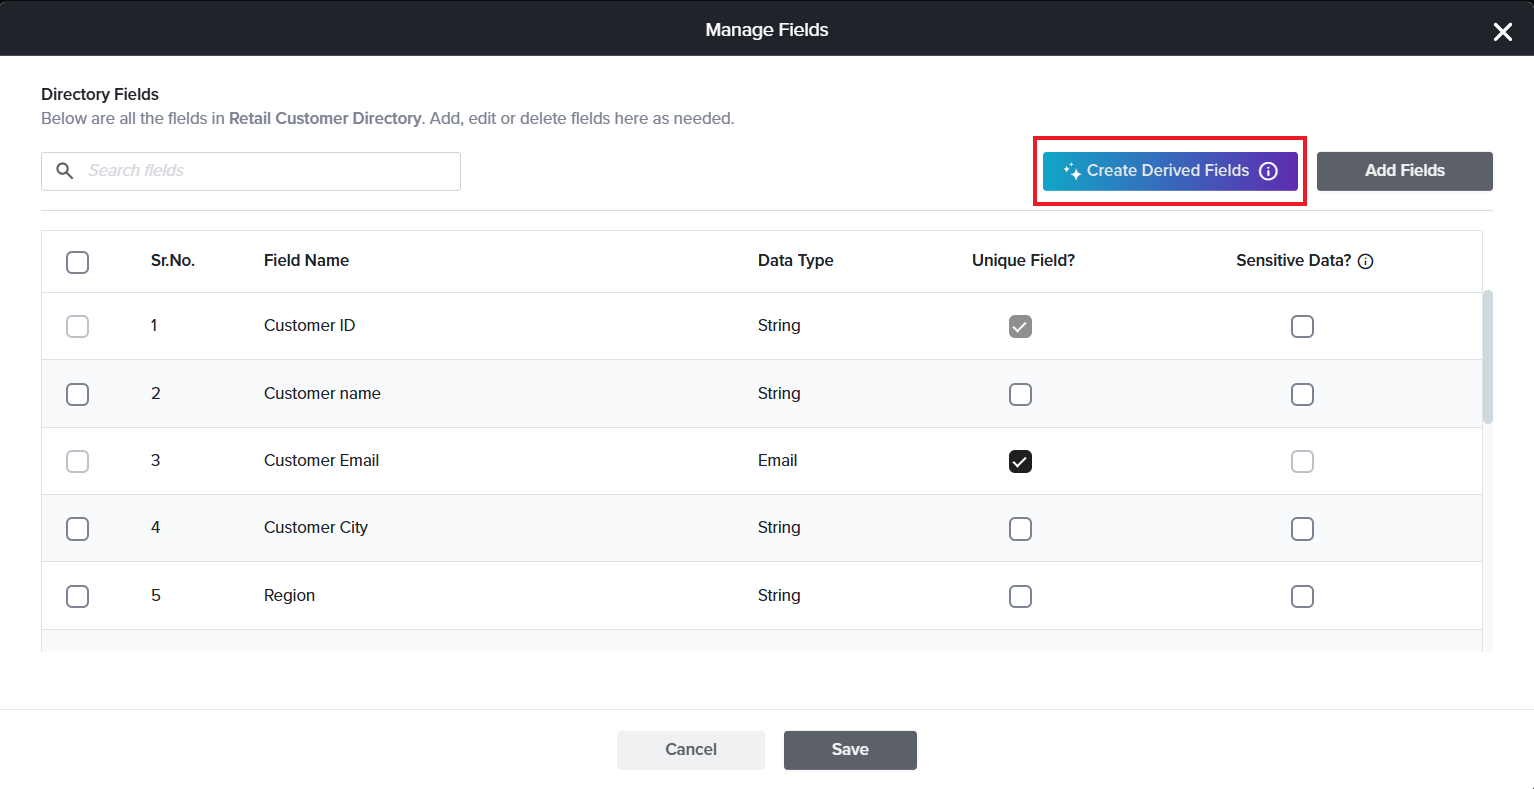Screen dimensions: 1534x789
Task: Toggle Sensitive Data for Customer Email
Action: pos(1302,461)
